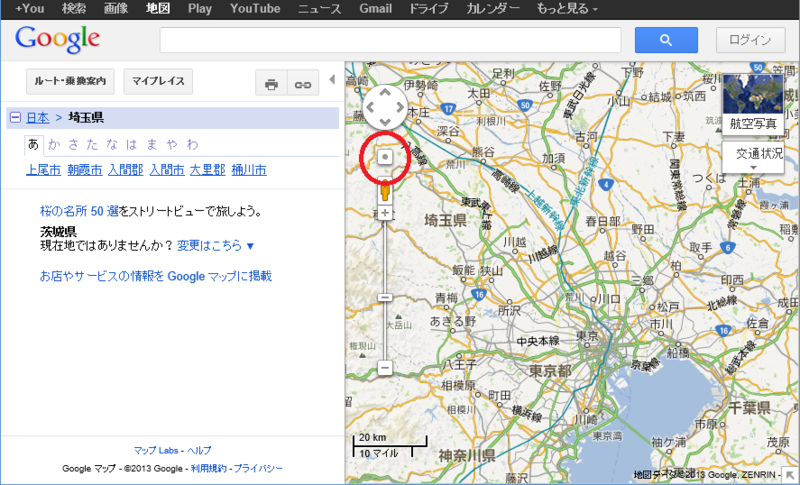This screenshot has width=800, height=485.
Task: Pan map left with the arrow
Action: 370,108
